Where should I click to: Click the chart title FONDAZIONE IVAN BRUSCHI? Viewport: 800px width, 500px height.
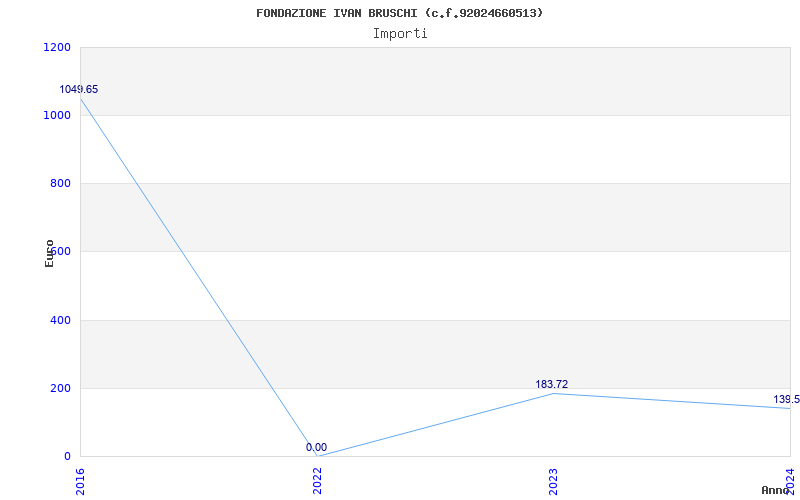pos(399,13)
